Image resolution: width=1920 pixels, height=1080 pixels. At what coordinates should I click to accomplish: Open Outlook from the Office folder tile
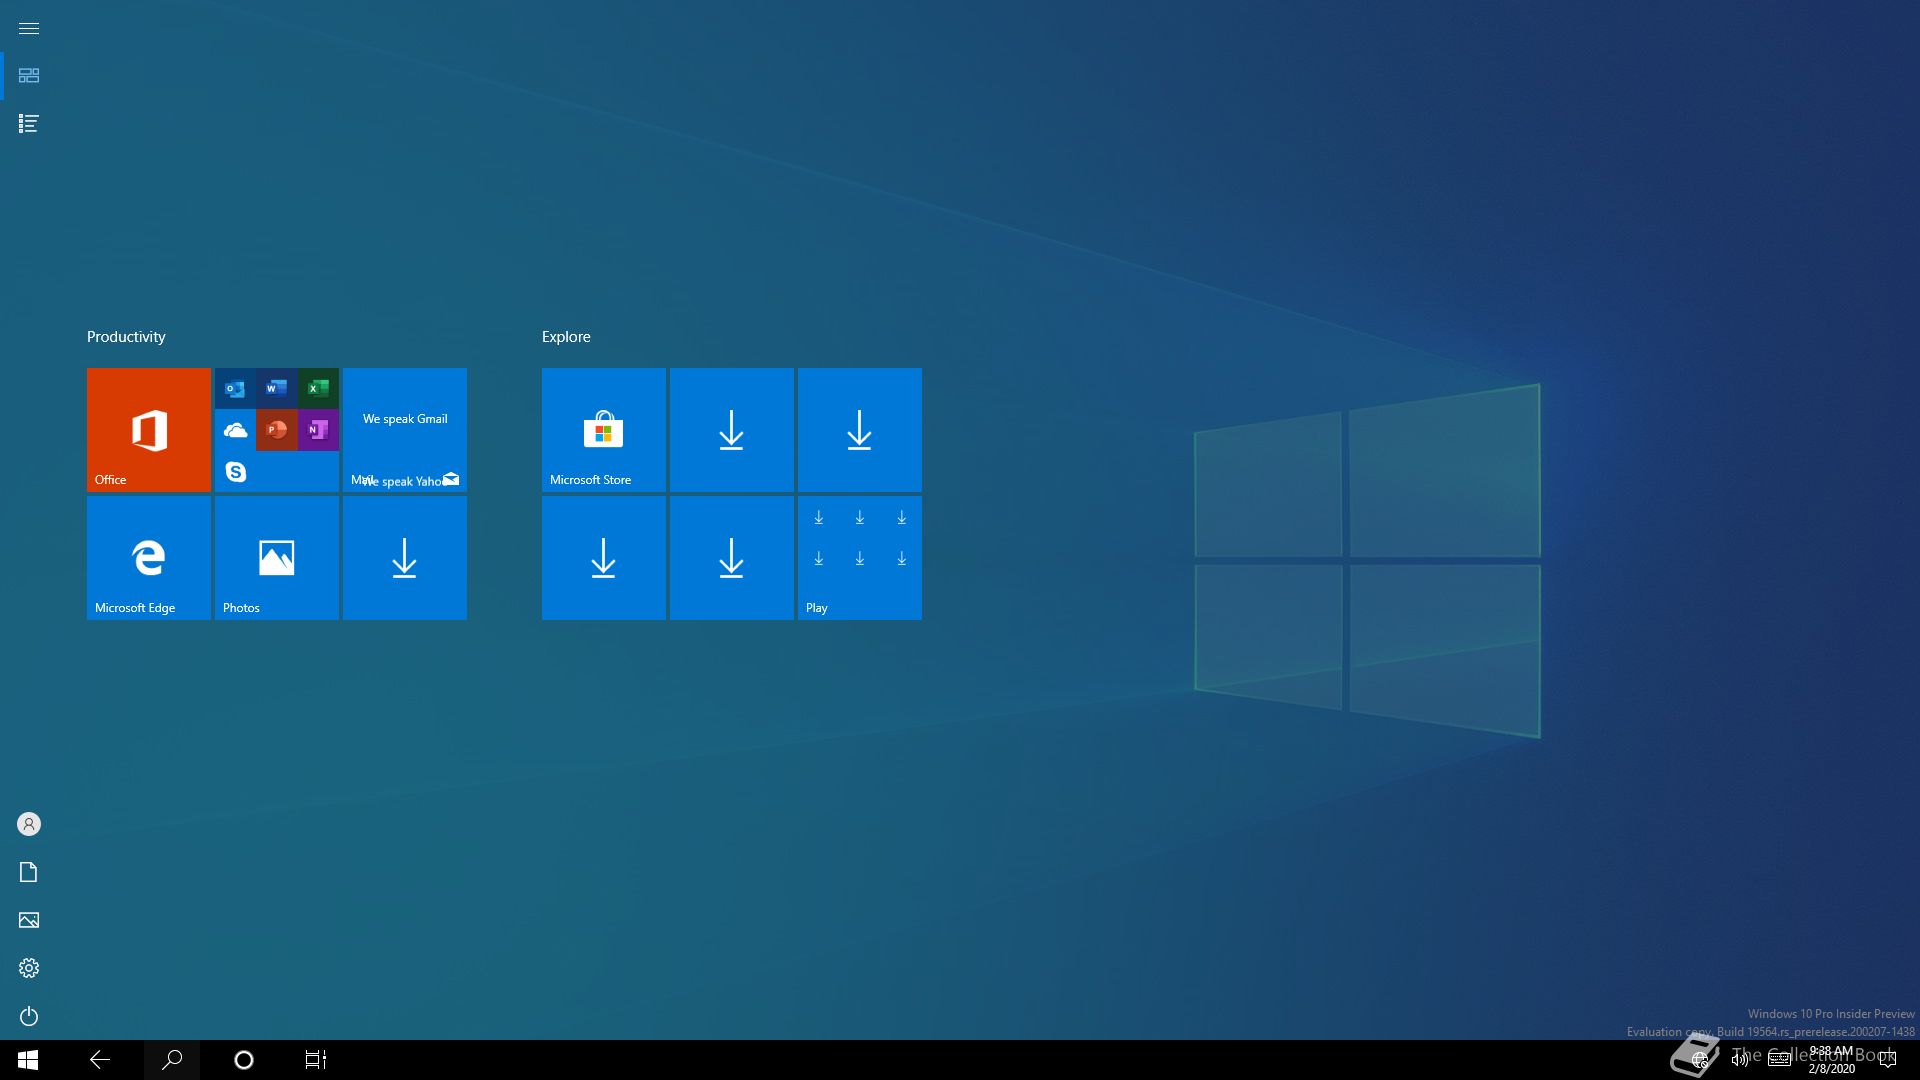point(235,389)
